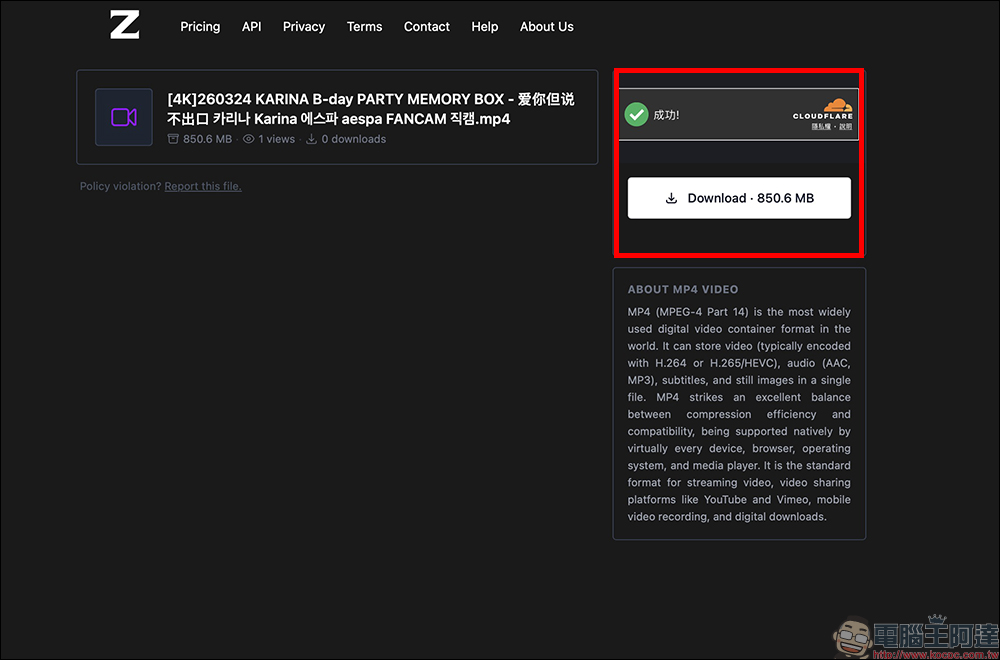Navigate to the Contact page

click(427, 27)
